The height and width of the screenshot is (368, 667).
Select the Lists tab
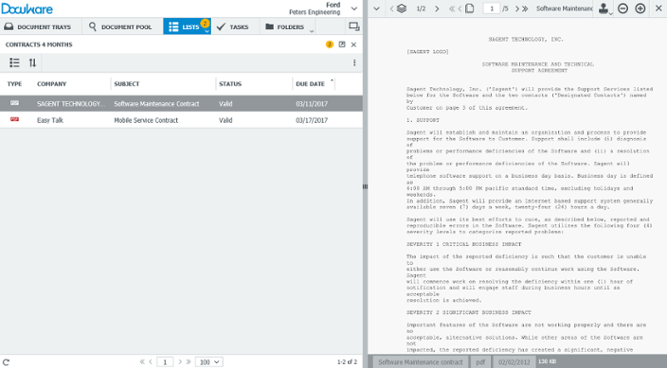tap(186, 27)
